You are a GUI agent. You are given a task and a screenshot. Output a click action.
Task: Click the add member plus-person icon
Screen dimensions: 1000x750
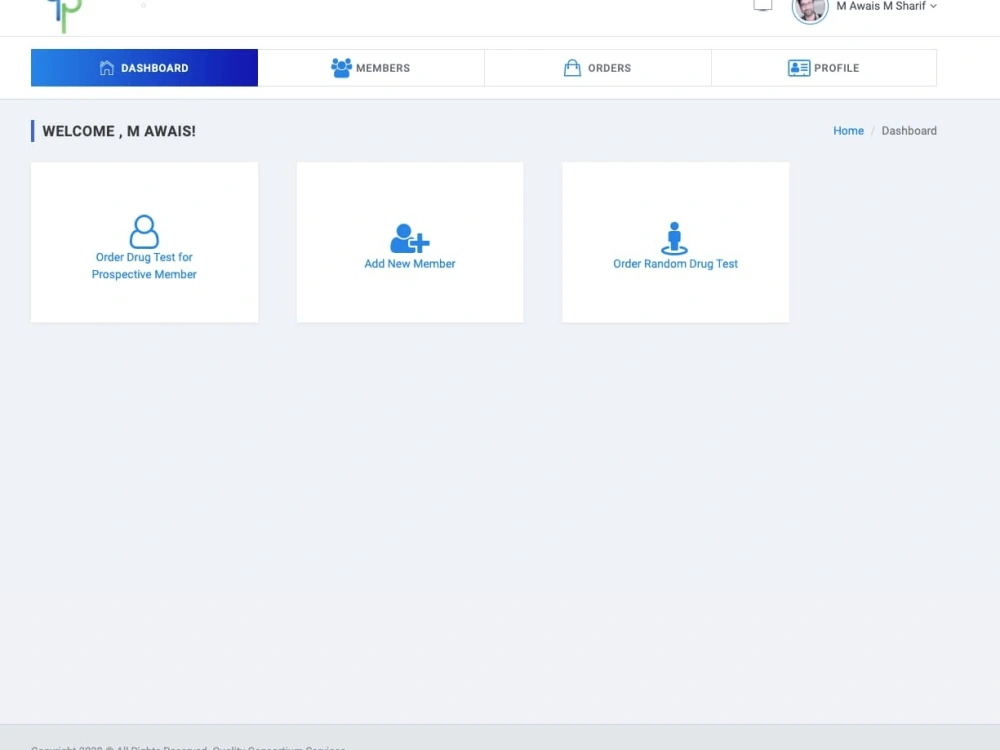[x=409, y=239]
